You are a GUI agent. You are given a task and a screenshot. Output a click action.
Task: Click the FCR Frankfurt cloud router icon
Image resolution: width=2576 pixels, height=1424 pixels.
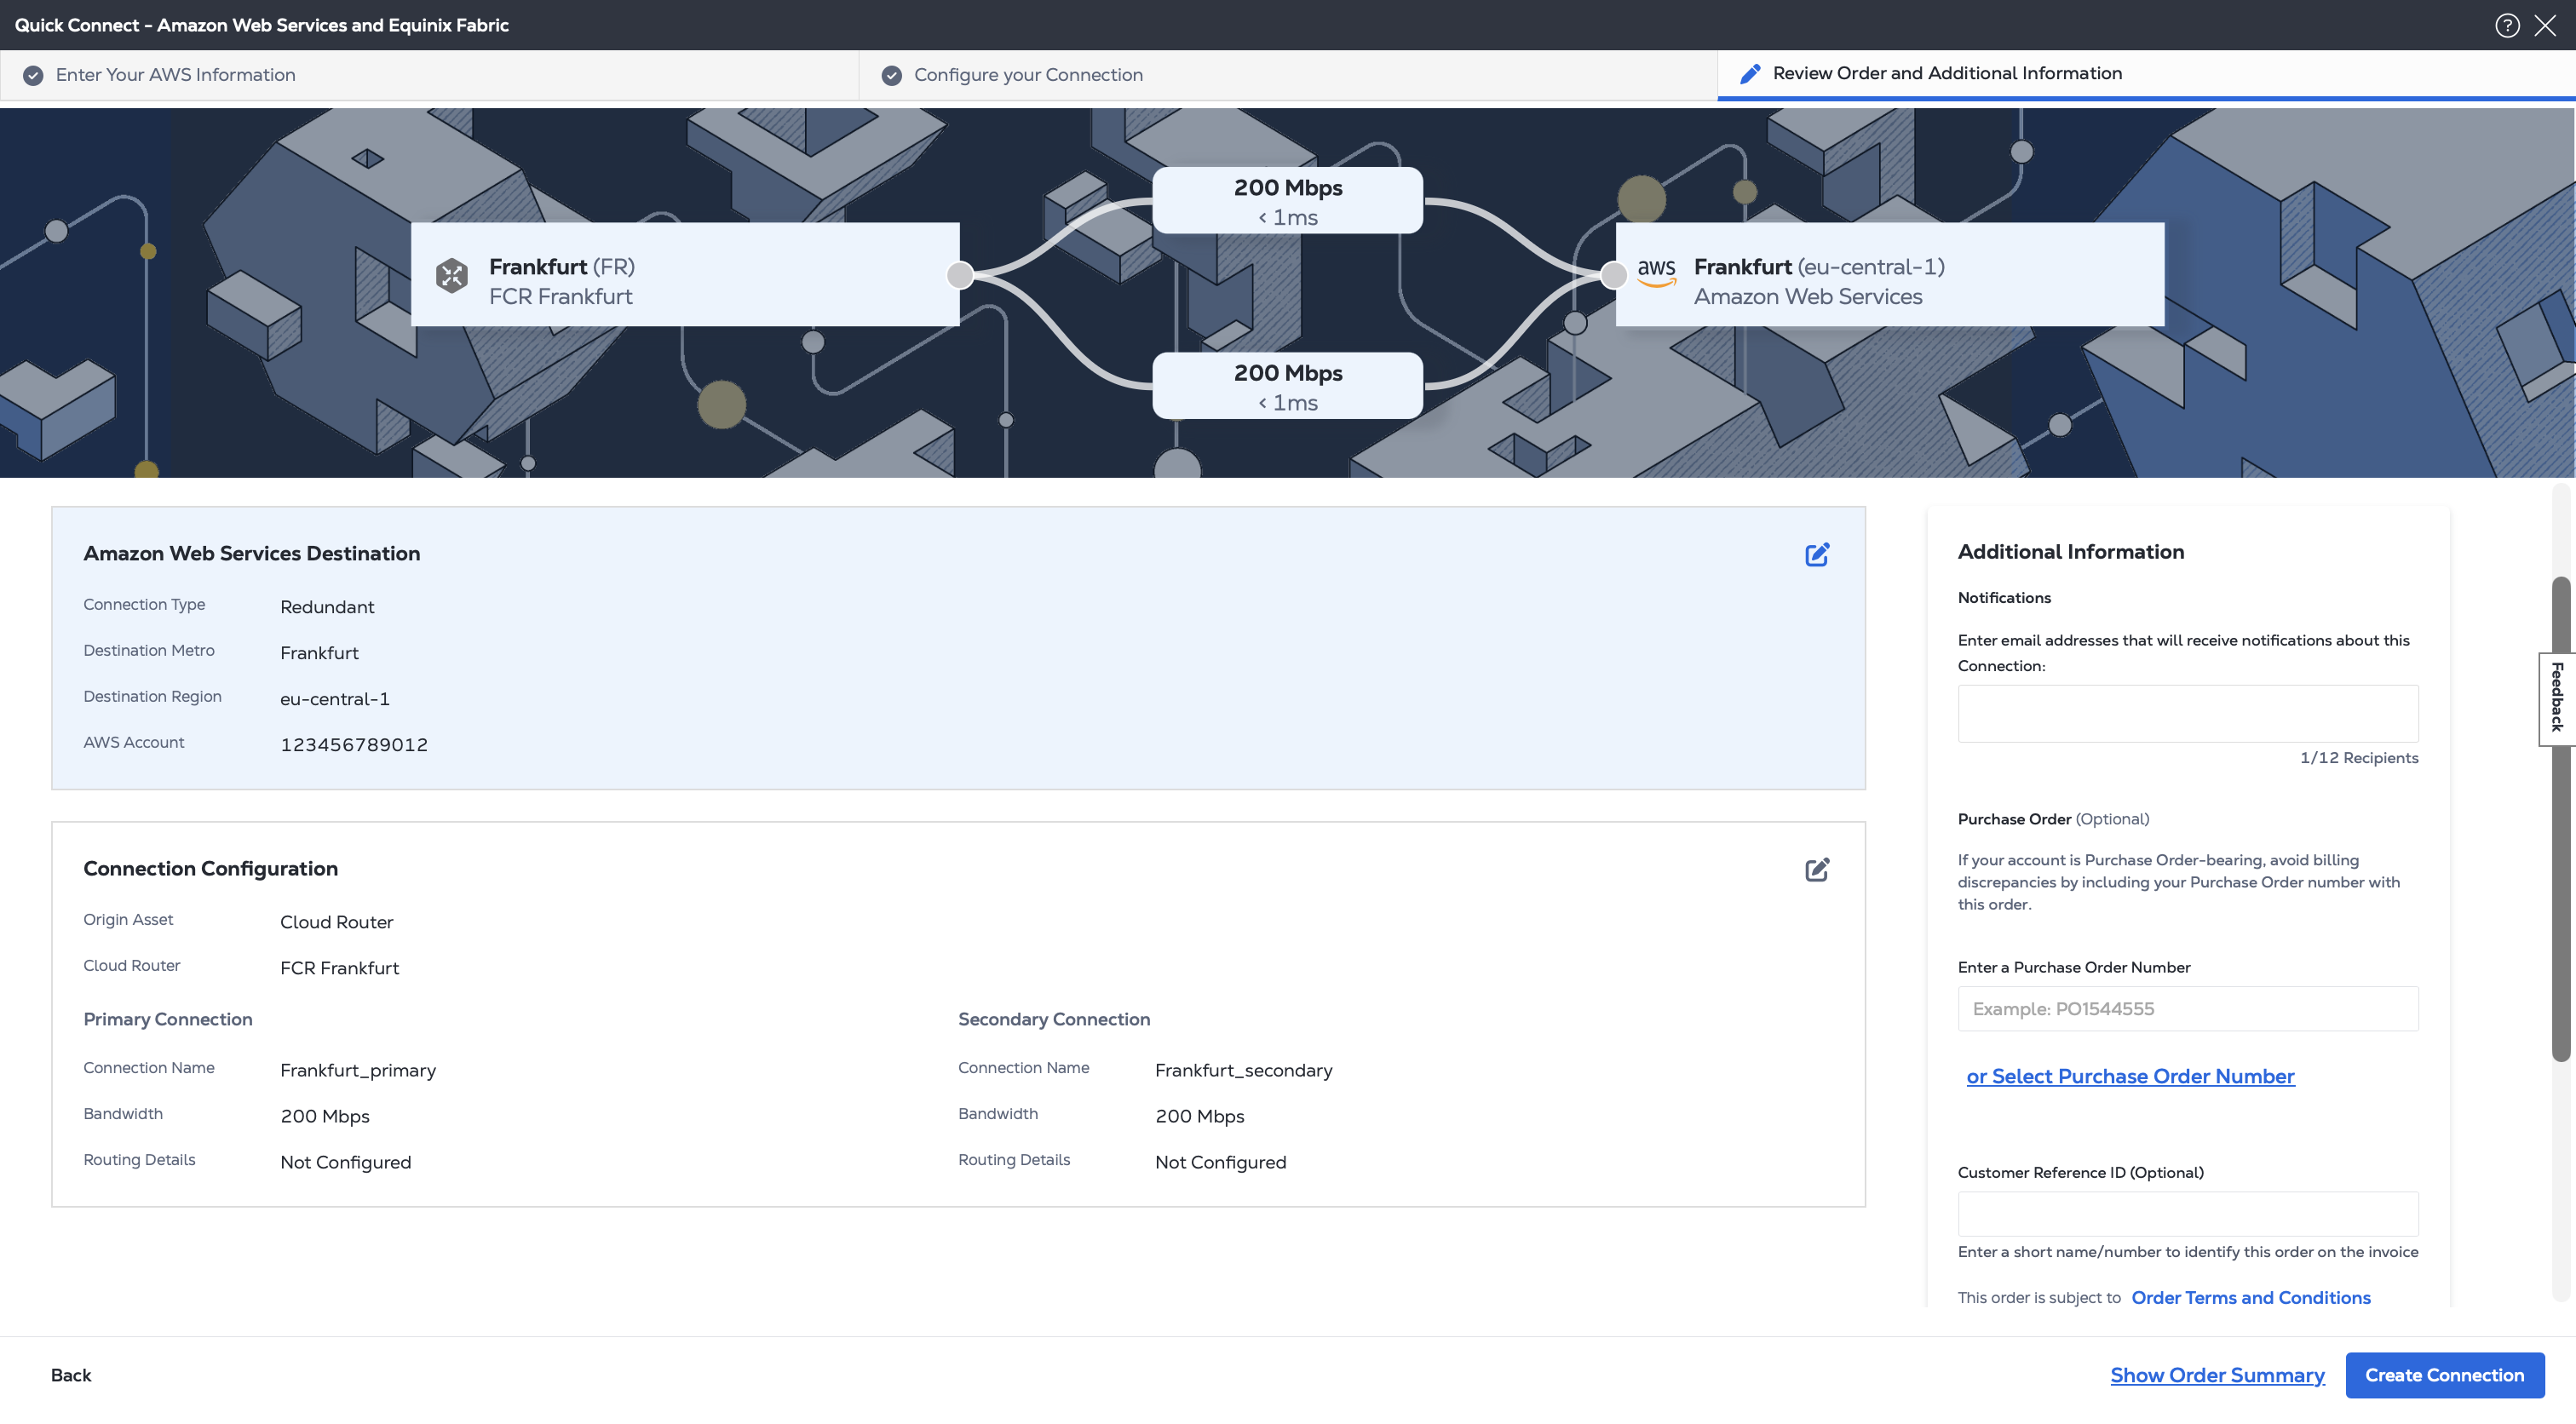[x=452, y=275]
